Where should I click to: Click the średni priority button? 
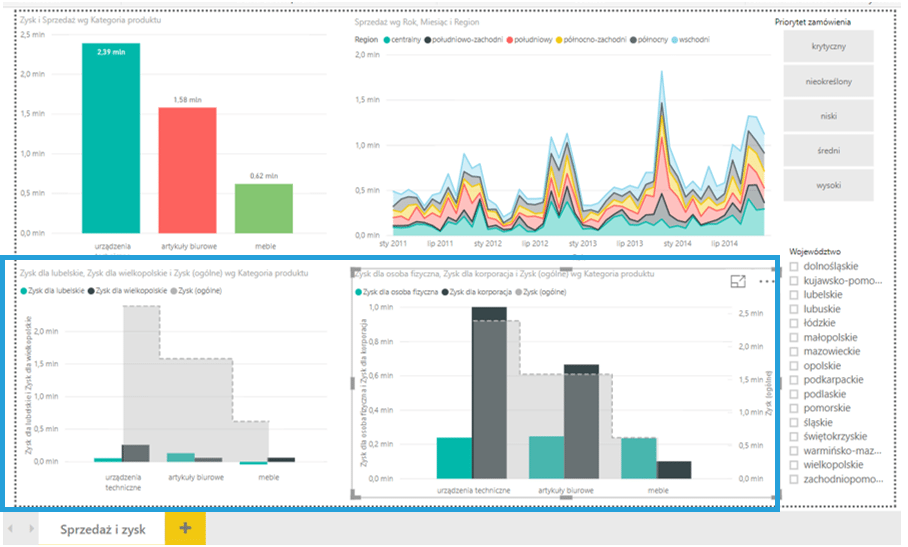[829, 150]
